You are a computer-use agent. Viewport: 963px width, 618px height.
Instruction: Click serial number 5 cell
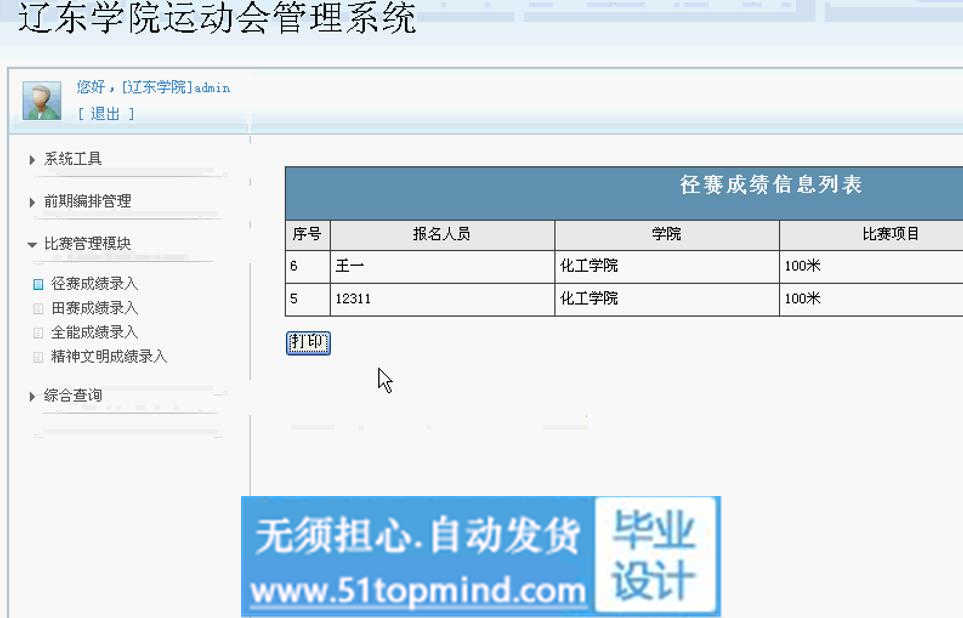(308, 299)
